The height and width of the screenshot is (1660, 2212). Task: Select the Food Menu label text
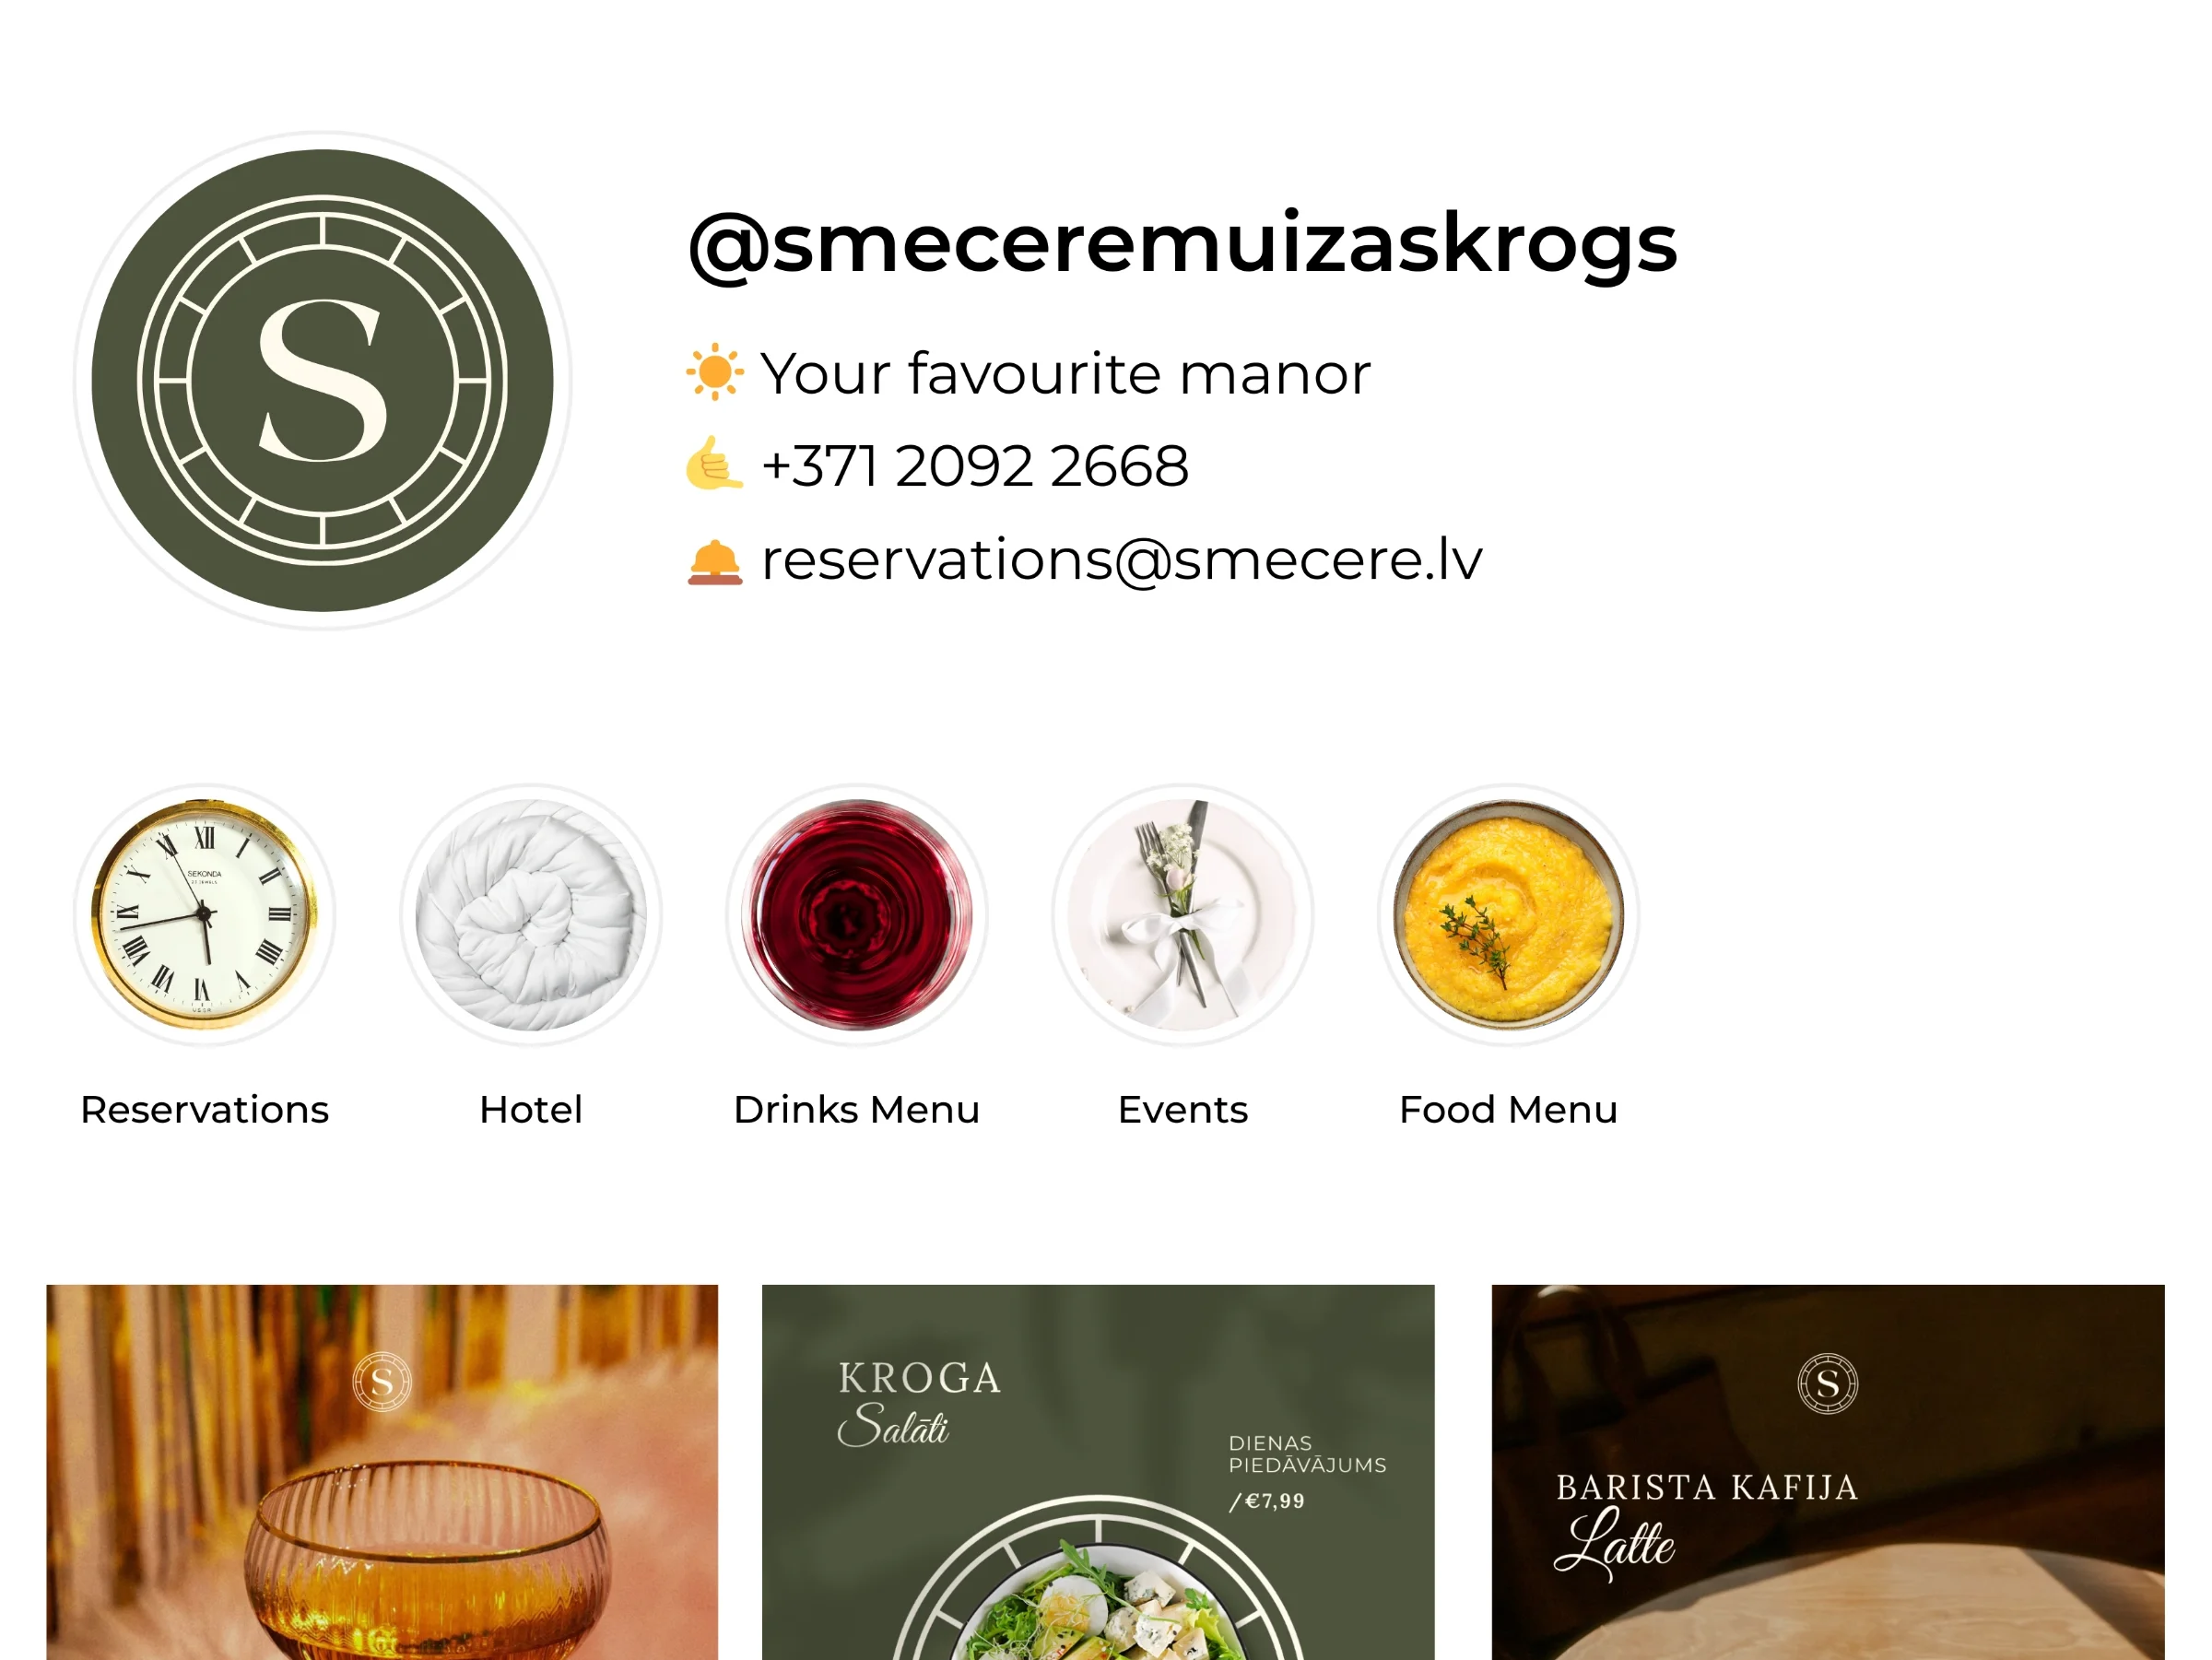(1509, 1109)
